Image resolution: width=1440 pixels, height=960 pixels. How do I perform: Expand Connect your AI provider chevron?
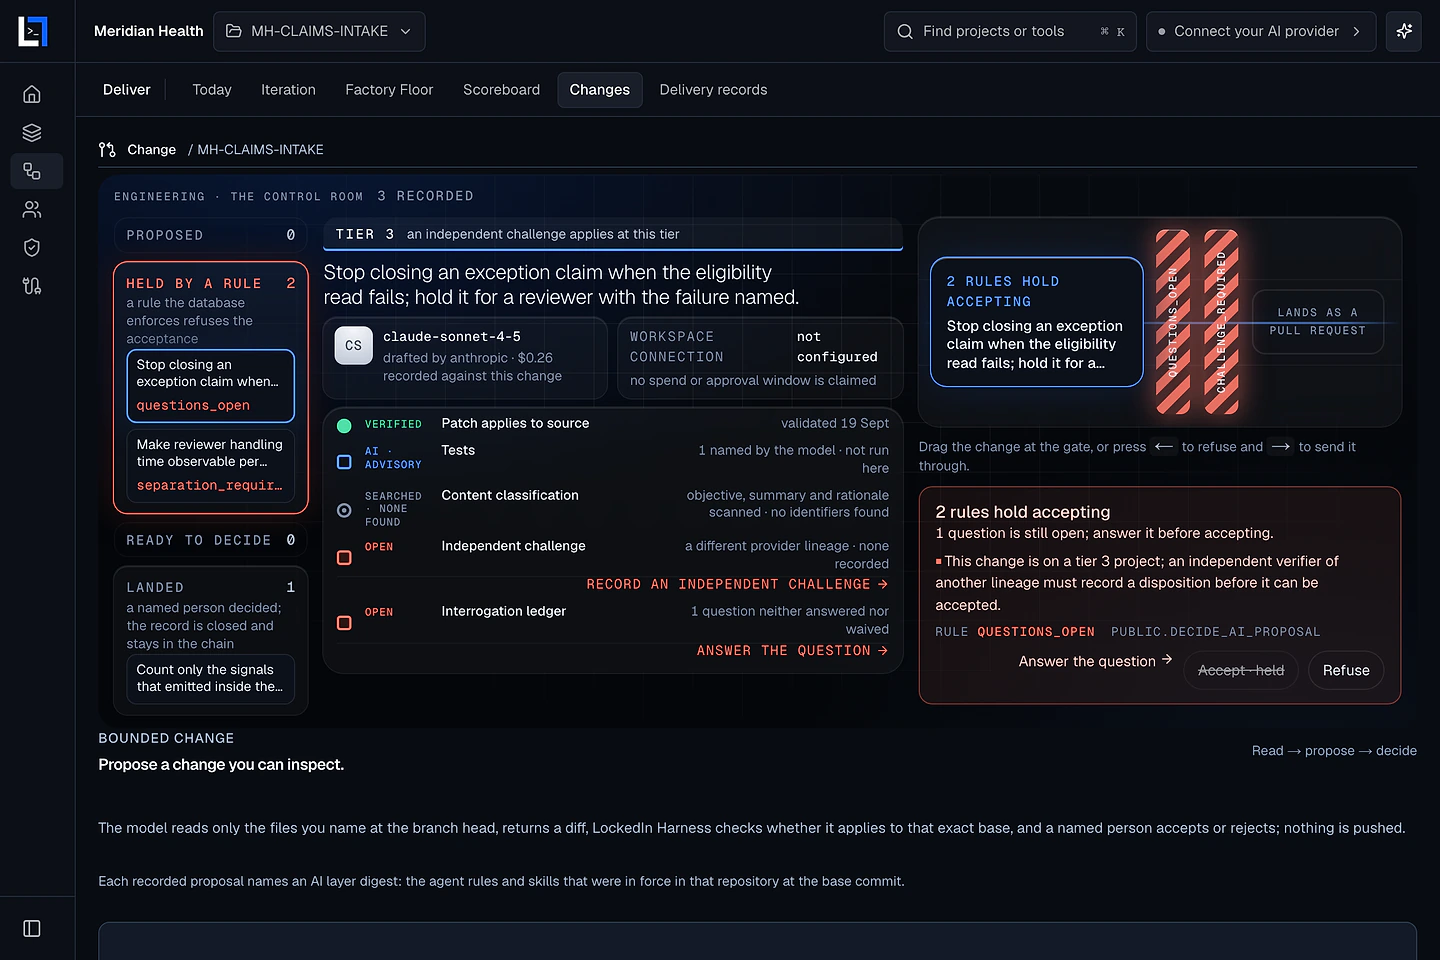point(1356,32)
